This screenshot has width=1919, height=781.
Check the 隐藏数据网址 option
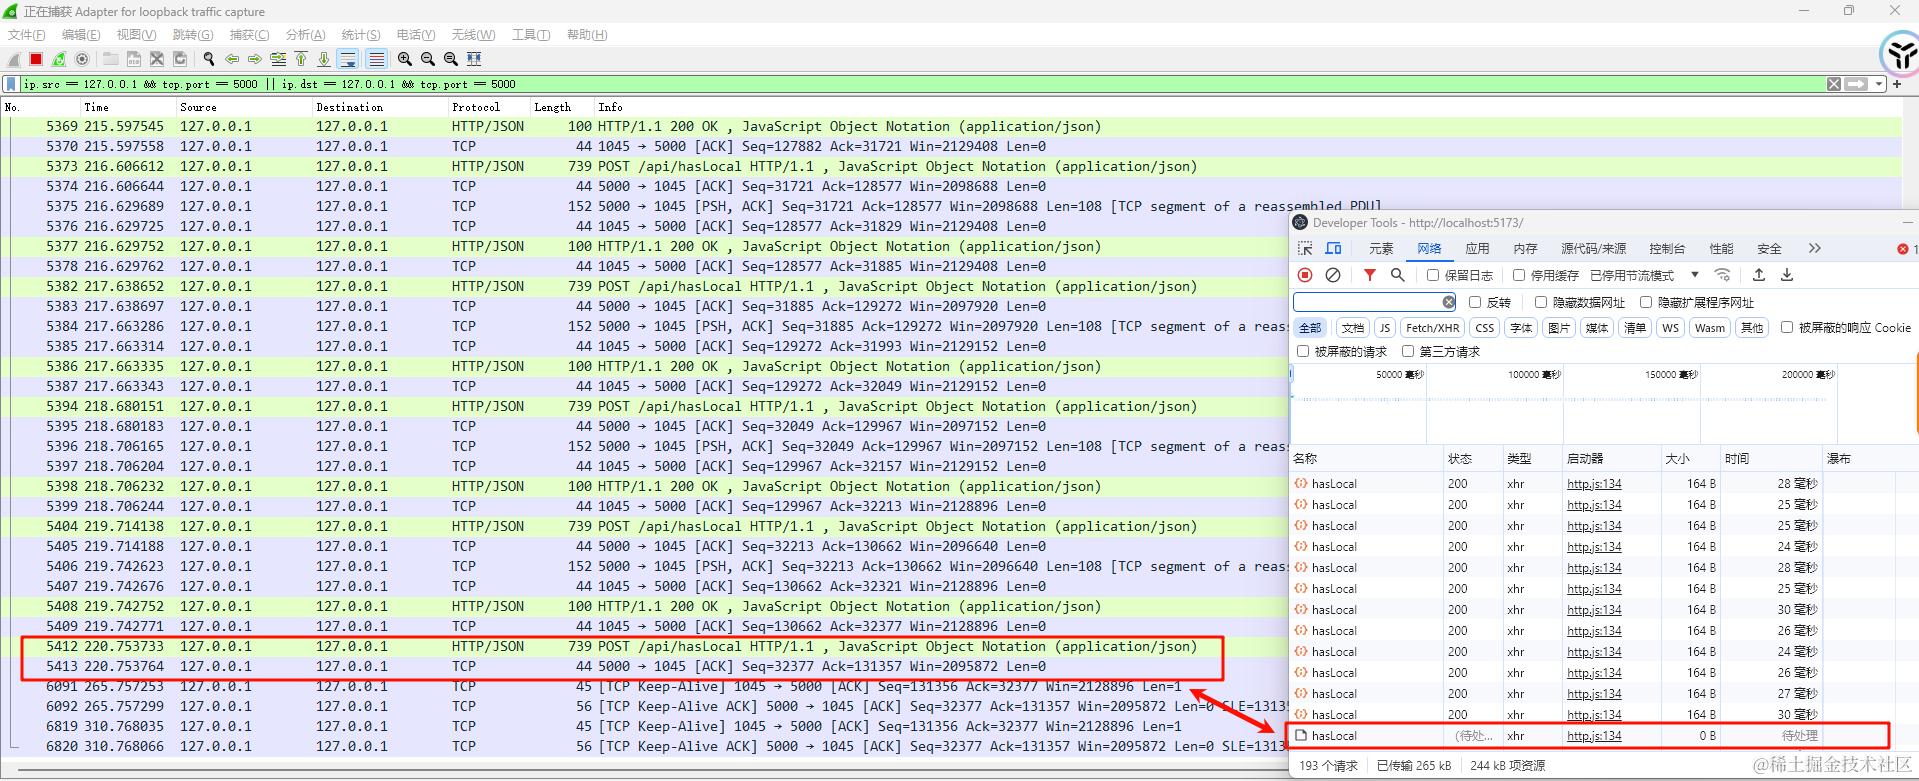(x=1541, y=302)
